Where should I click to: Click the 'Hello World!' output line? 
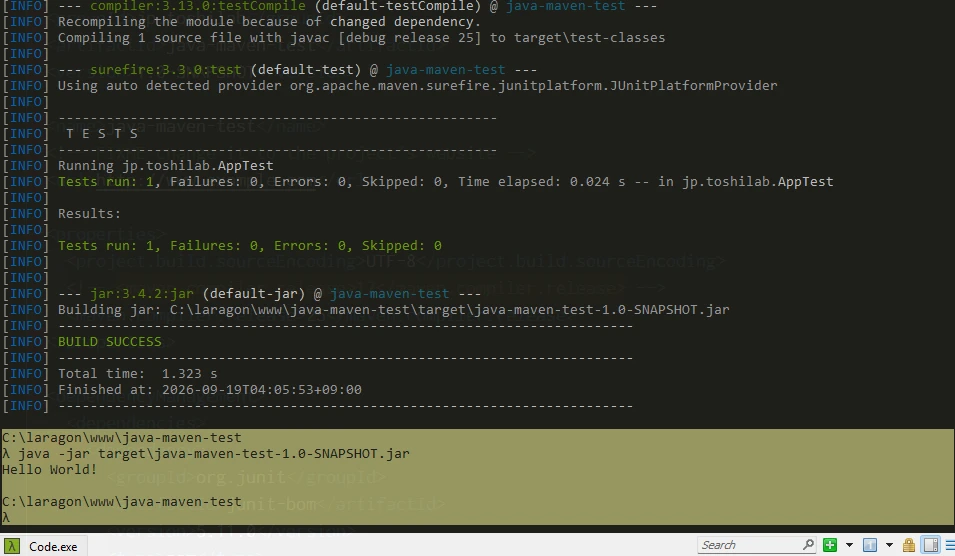[49, 470]
